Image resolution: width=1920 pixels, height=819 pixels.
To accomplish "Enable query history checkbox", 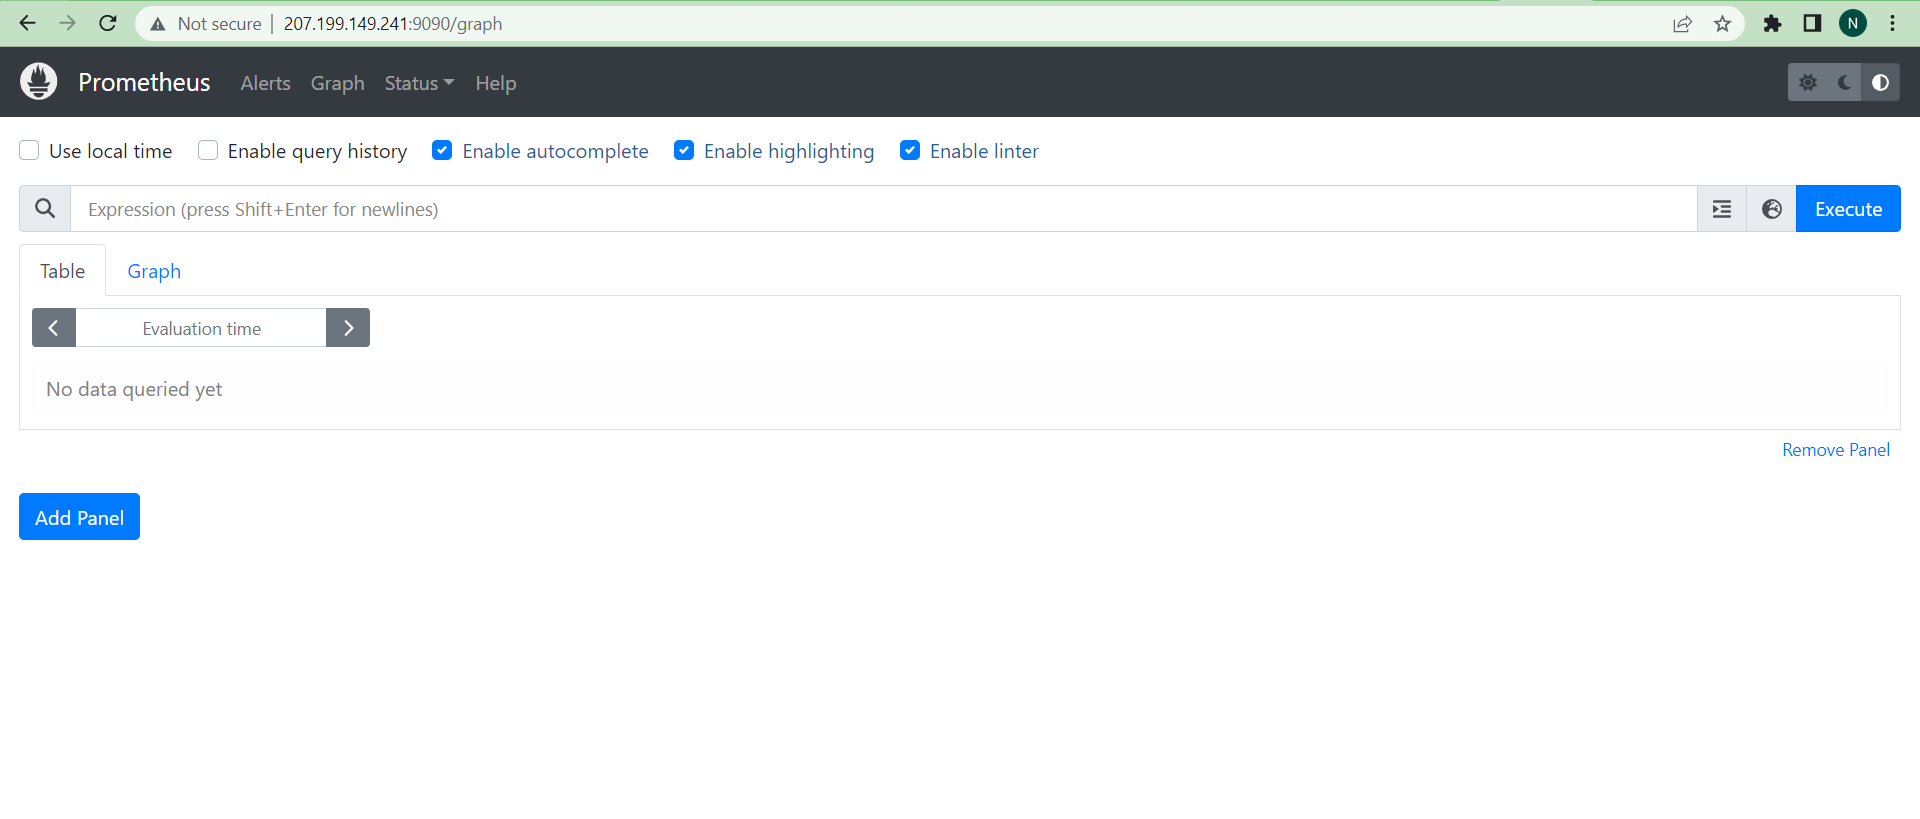I will (208, 150).
